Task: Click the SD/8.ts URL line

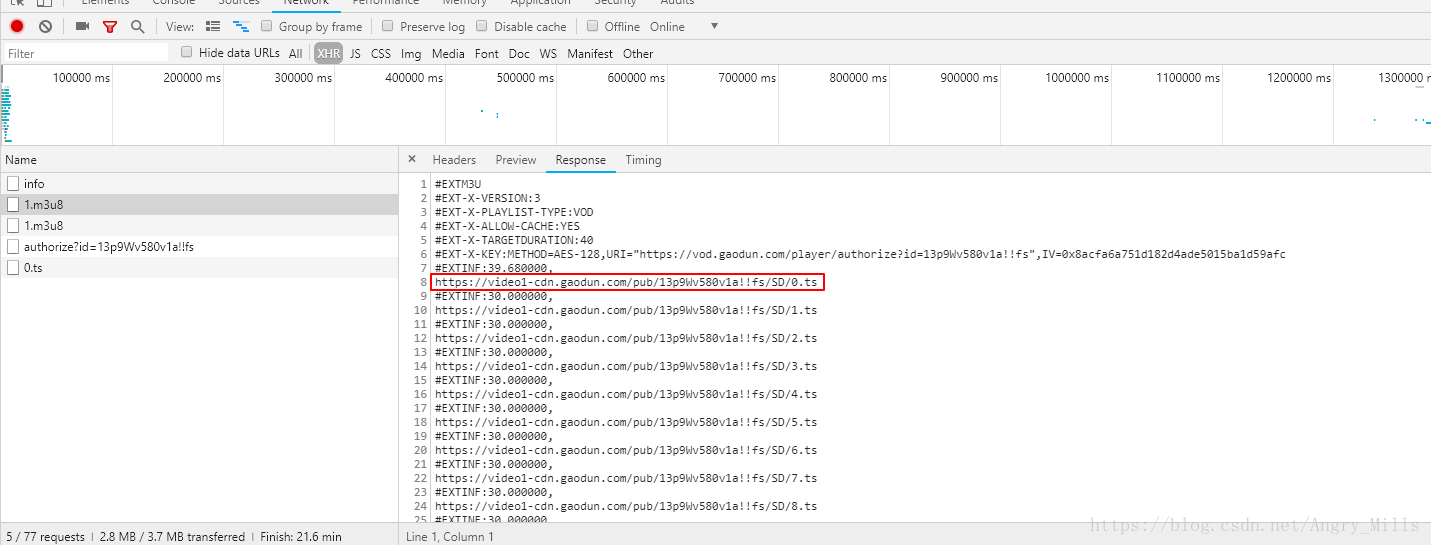Action: click(x=626, y=507)
